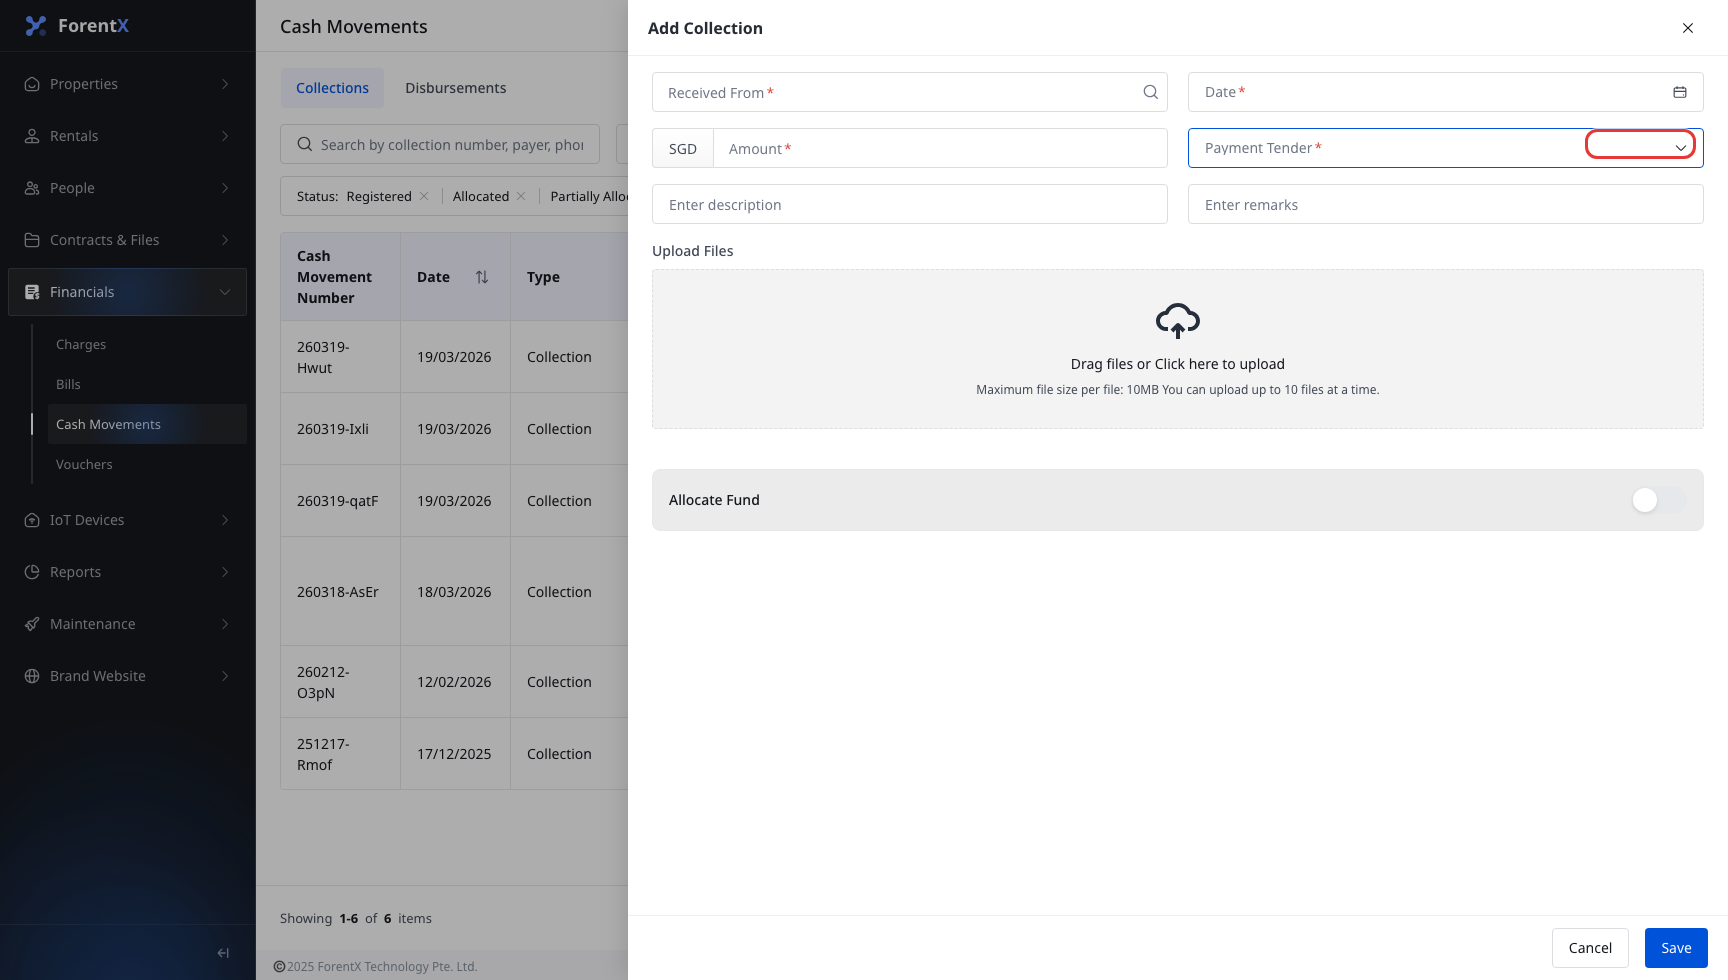The image size is (1728, 980).
Task: Click the Save button
Action: coord(1676,948)
